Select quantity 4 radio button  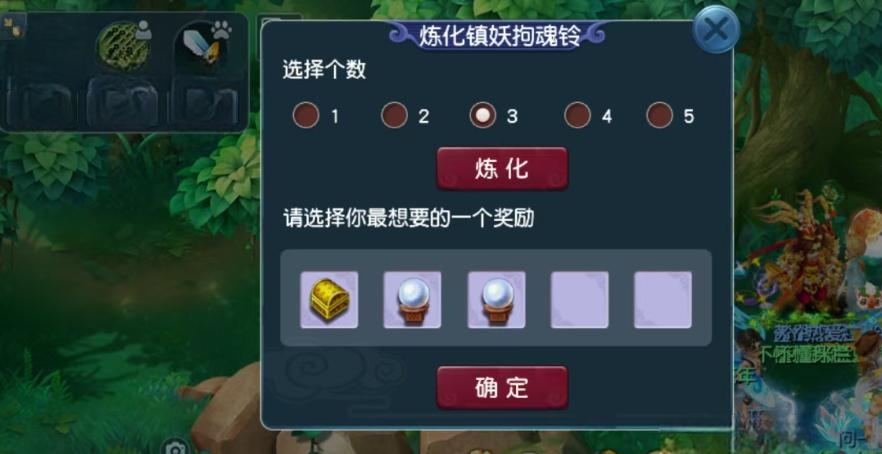578,115
